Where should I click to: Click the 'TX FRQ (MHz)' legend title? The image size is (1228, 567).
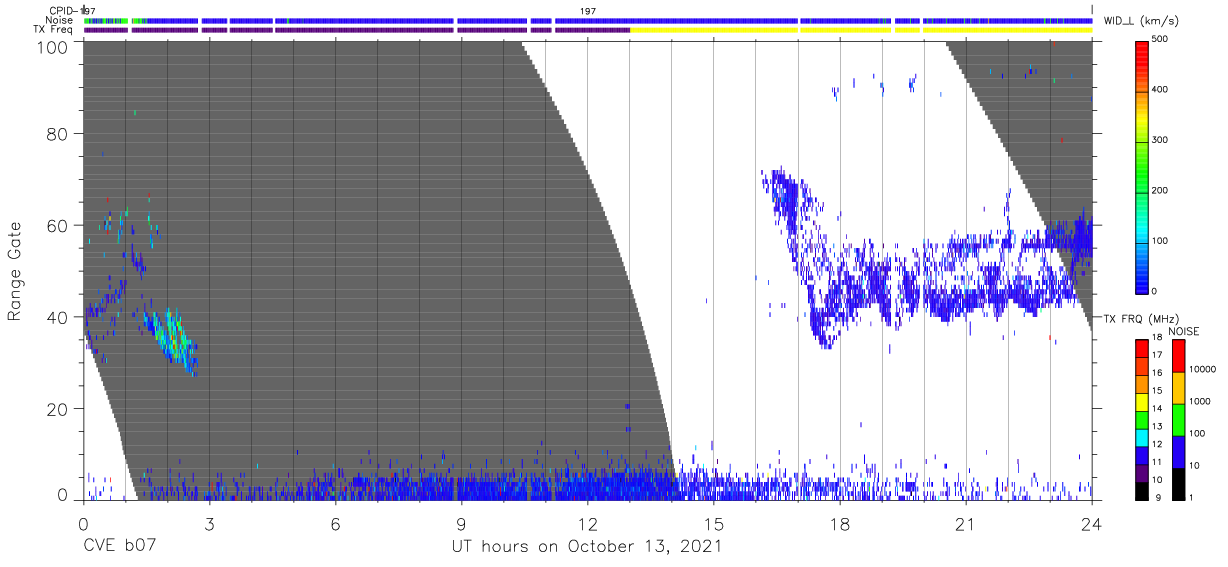click(1141, 319)
